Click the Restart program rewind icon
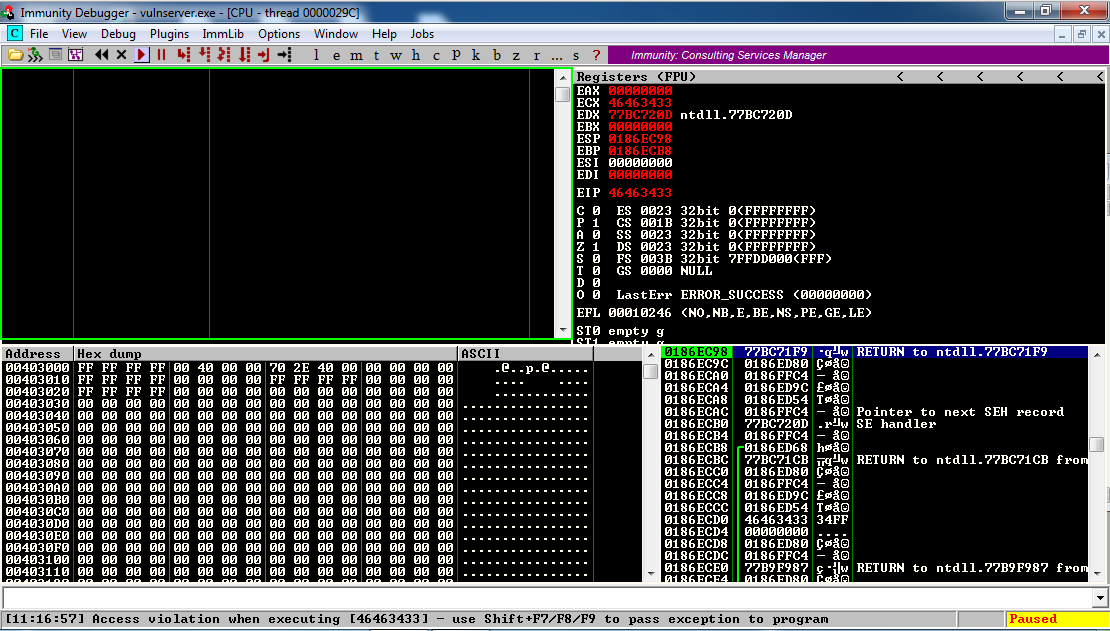The height and width of the screenshot is (631, 1110). pyautogui.click(x=101, y=55)
